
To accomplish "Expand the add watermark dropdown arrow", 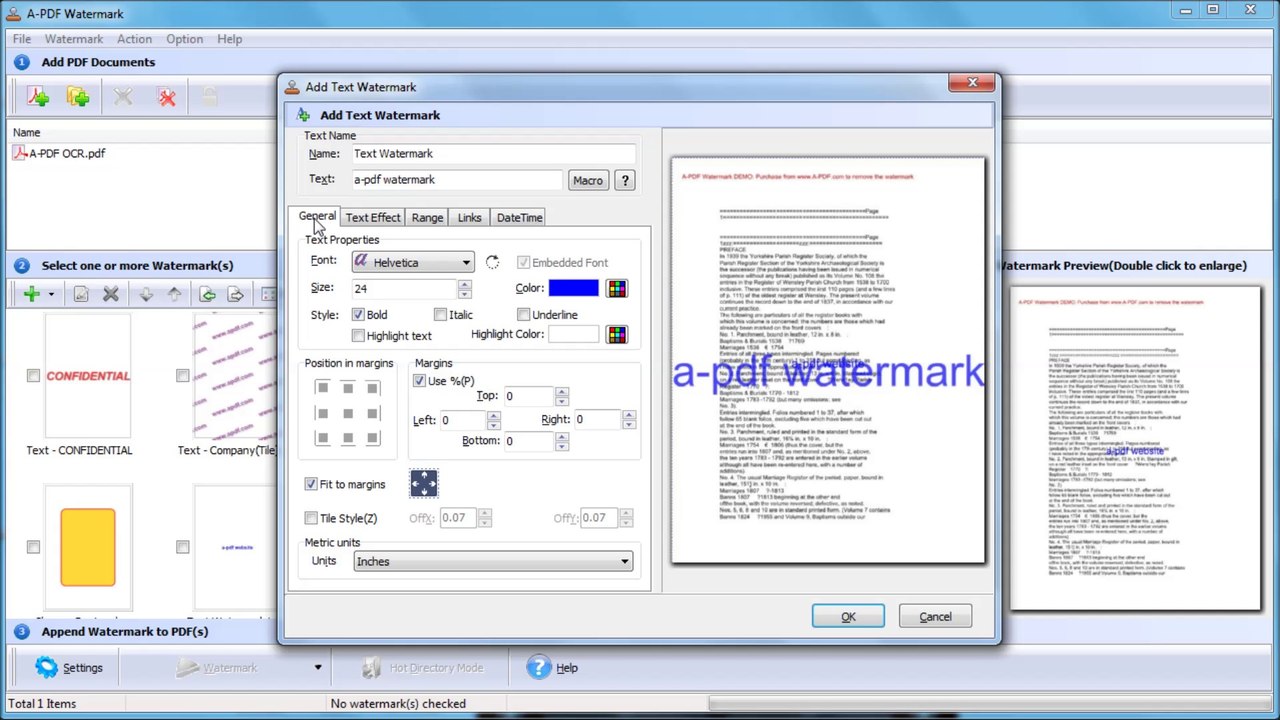I will (x=51, y=295).
